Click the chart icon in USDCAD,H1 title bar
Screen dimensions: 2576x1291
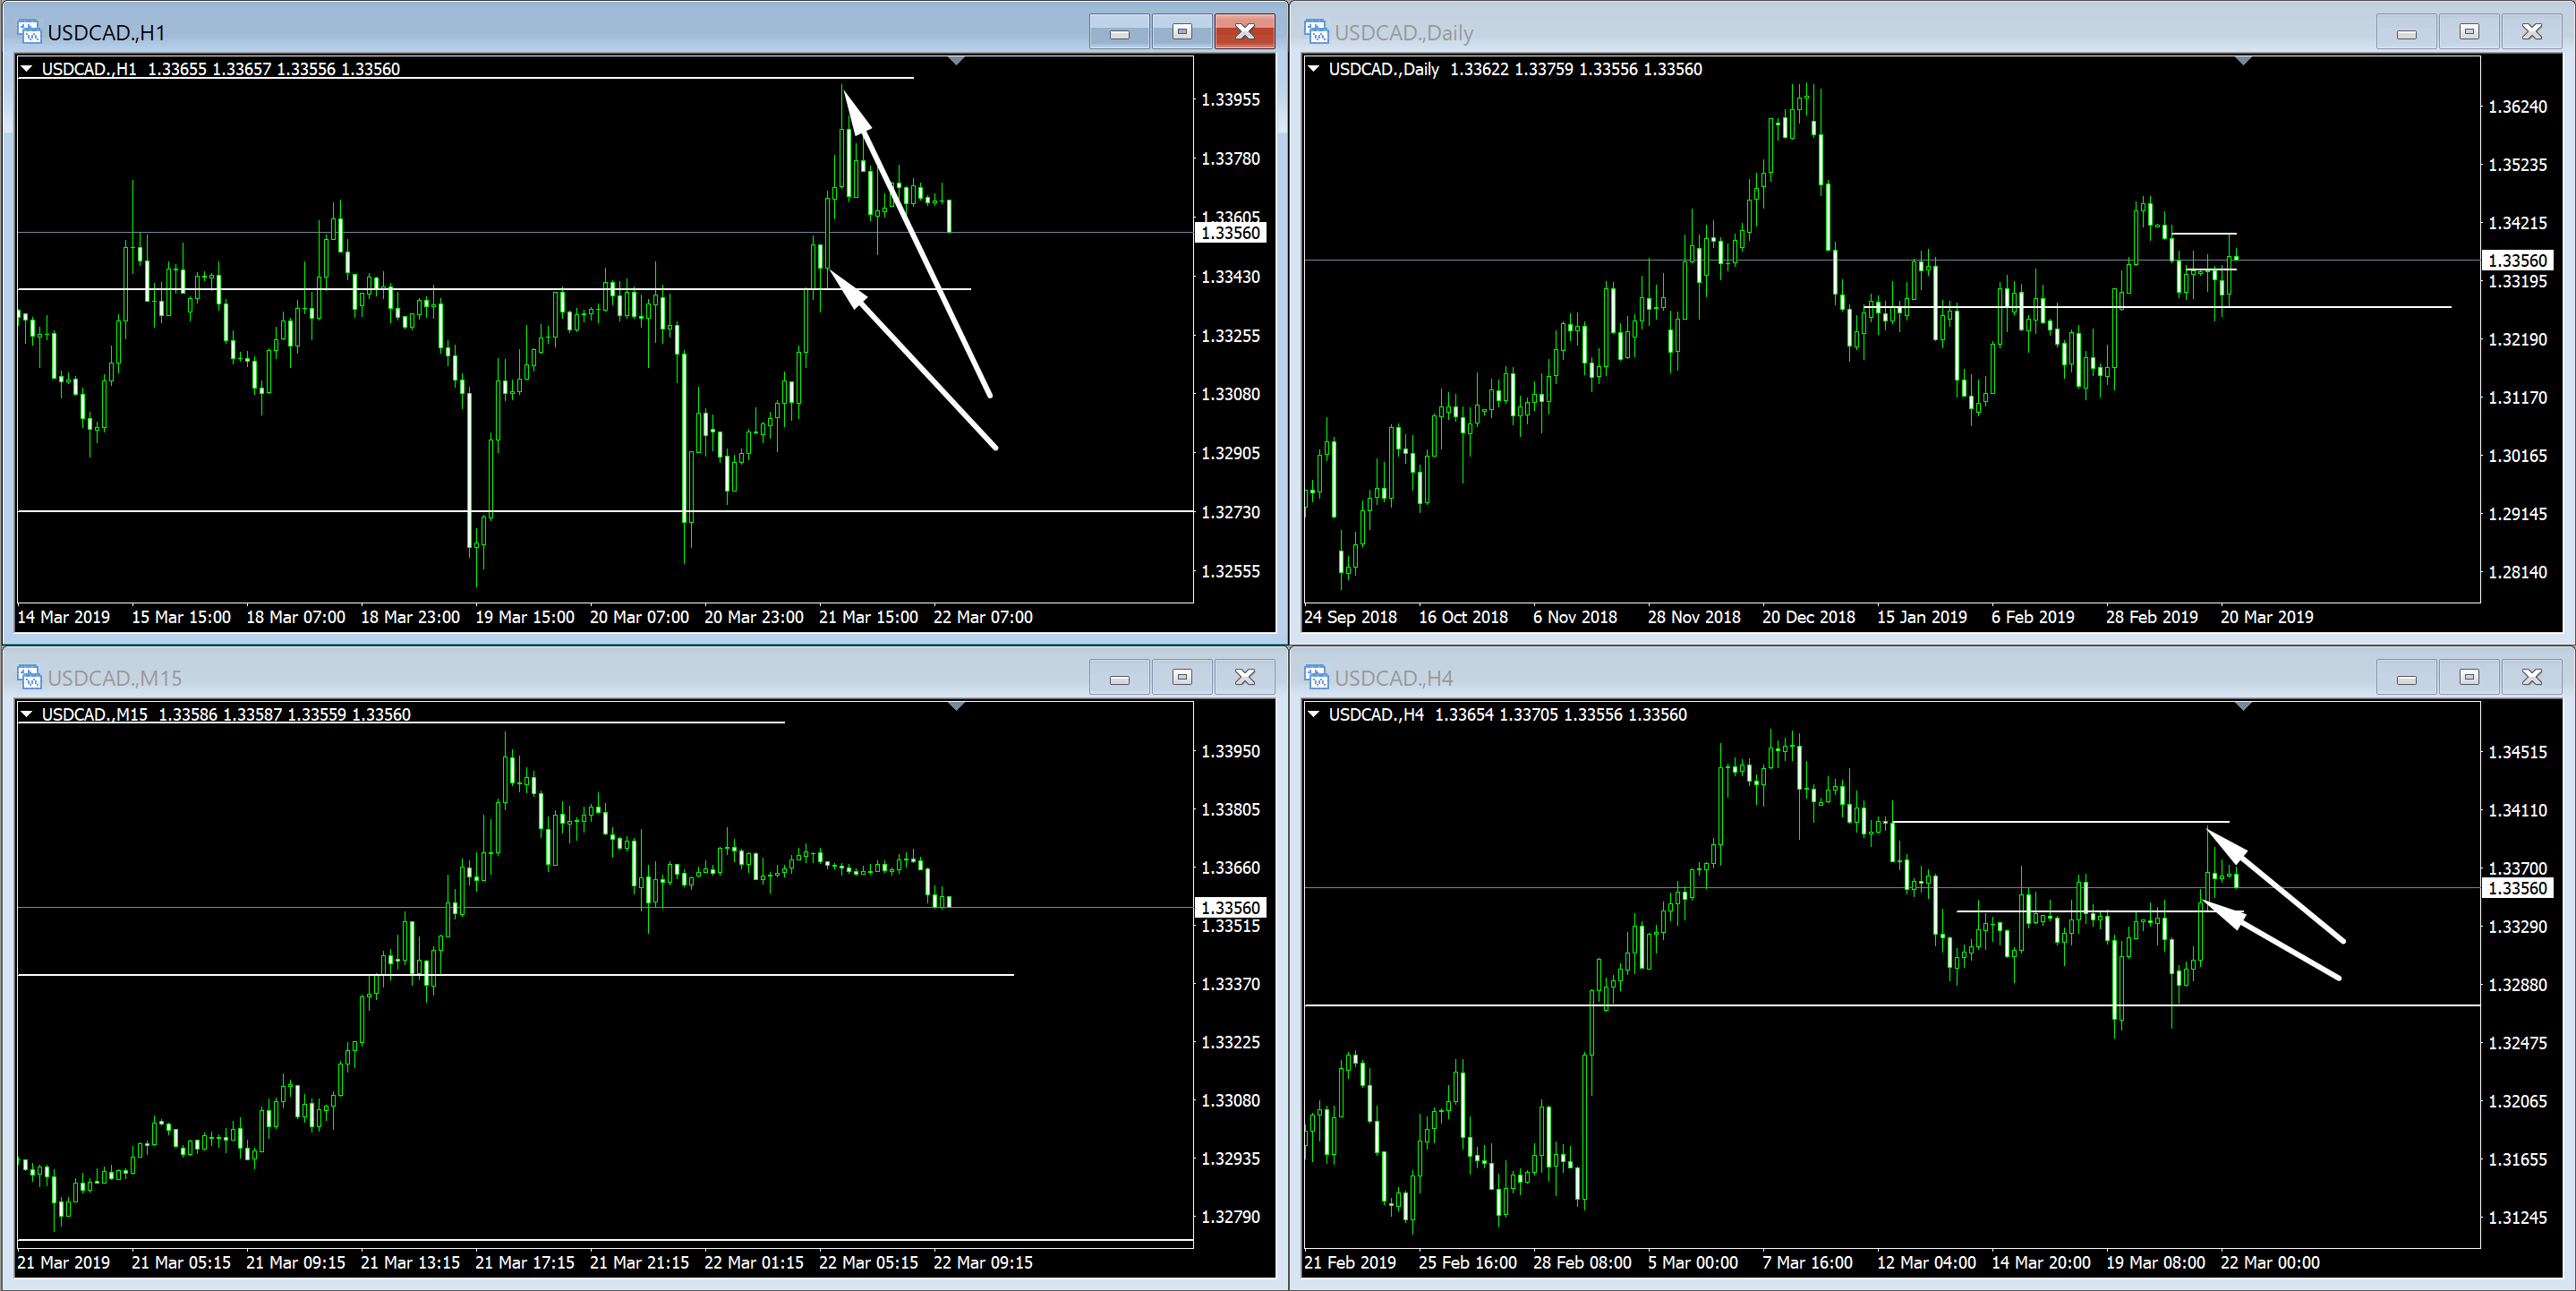click(29, 32)
